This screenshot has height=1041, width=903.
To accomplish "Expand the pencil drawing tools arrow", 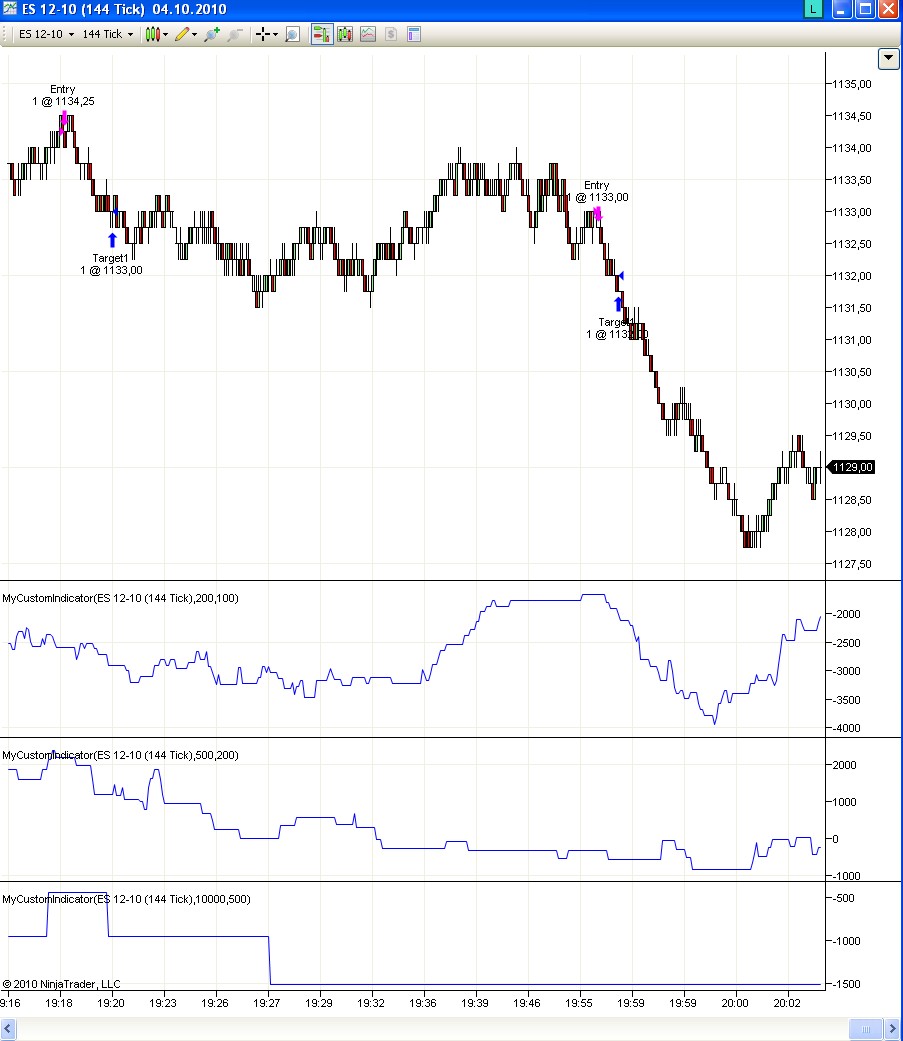I will coord(194,34).
